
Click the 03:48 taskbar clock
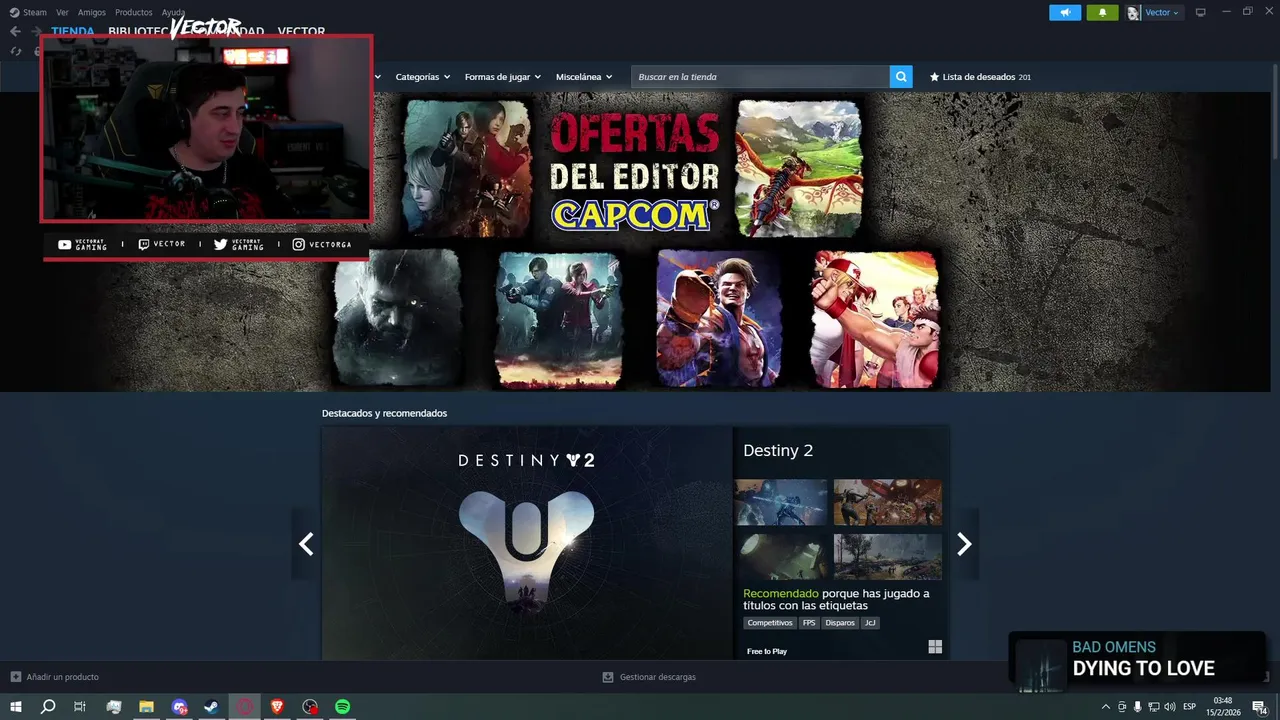pyautogui.click(x=1222, y=701)
